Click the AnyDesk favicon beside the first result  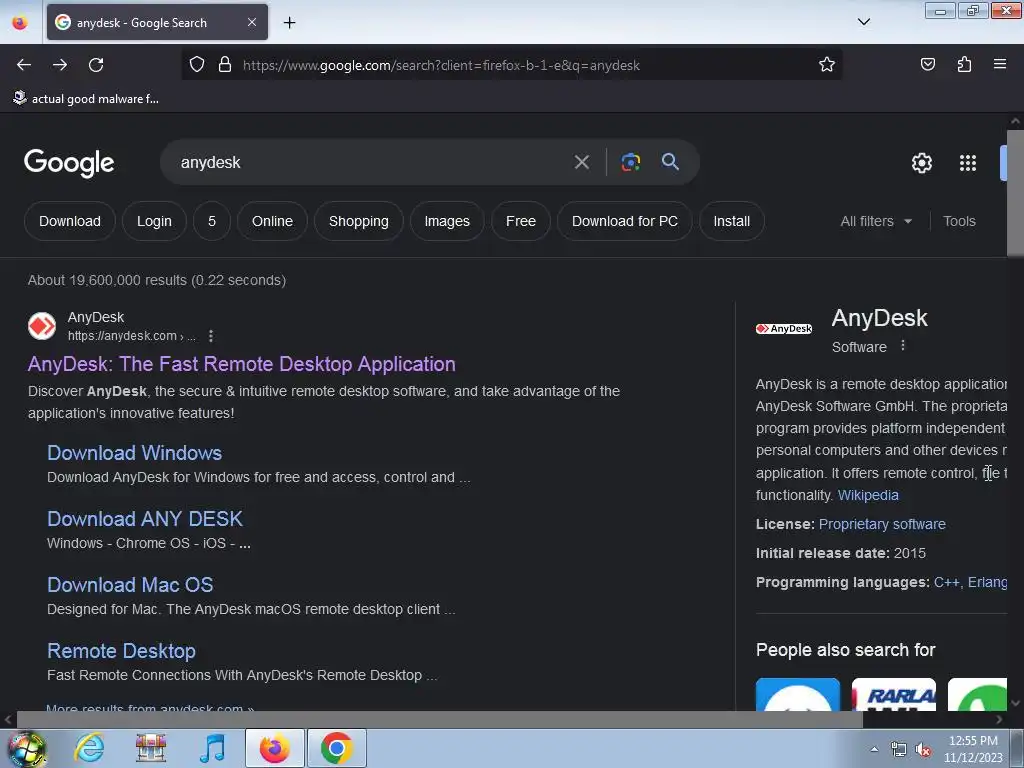pos(42,326)
